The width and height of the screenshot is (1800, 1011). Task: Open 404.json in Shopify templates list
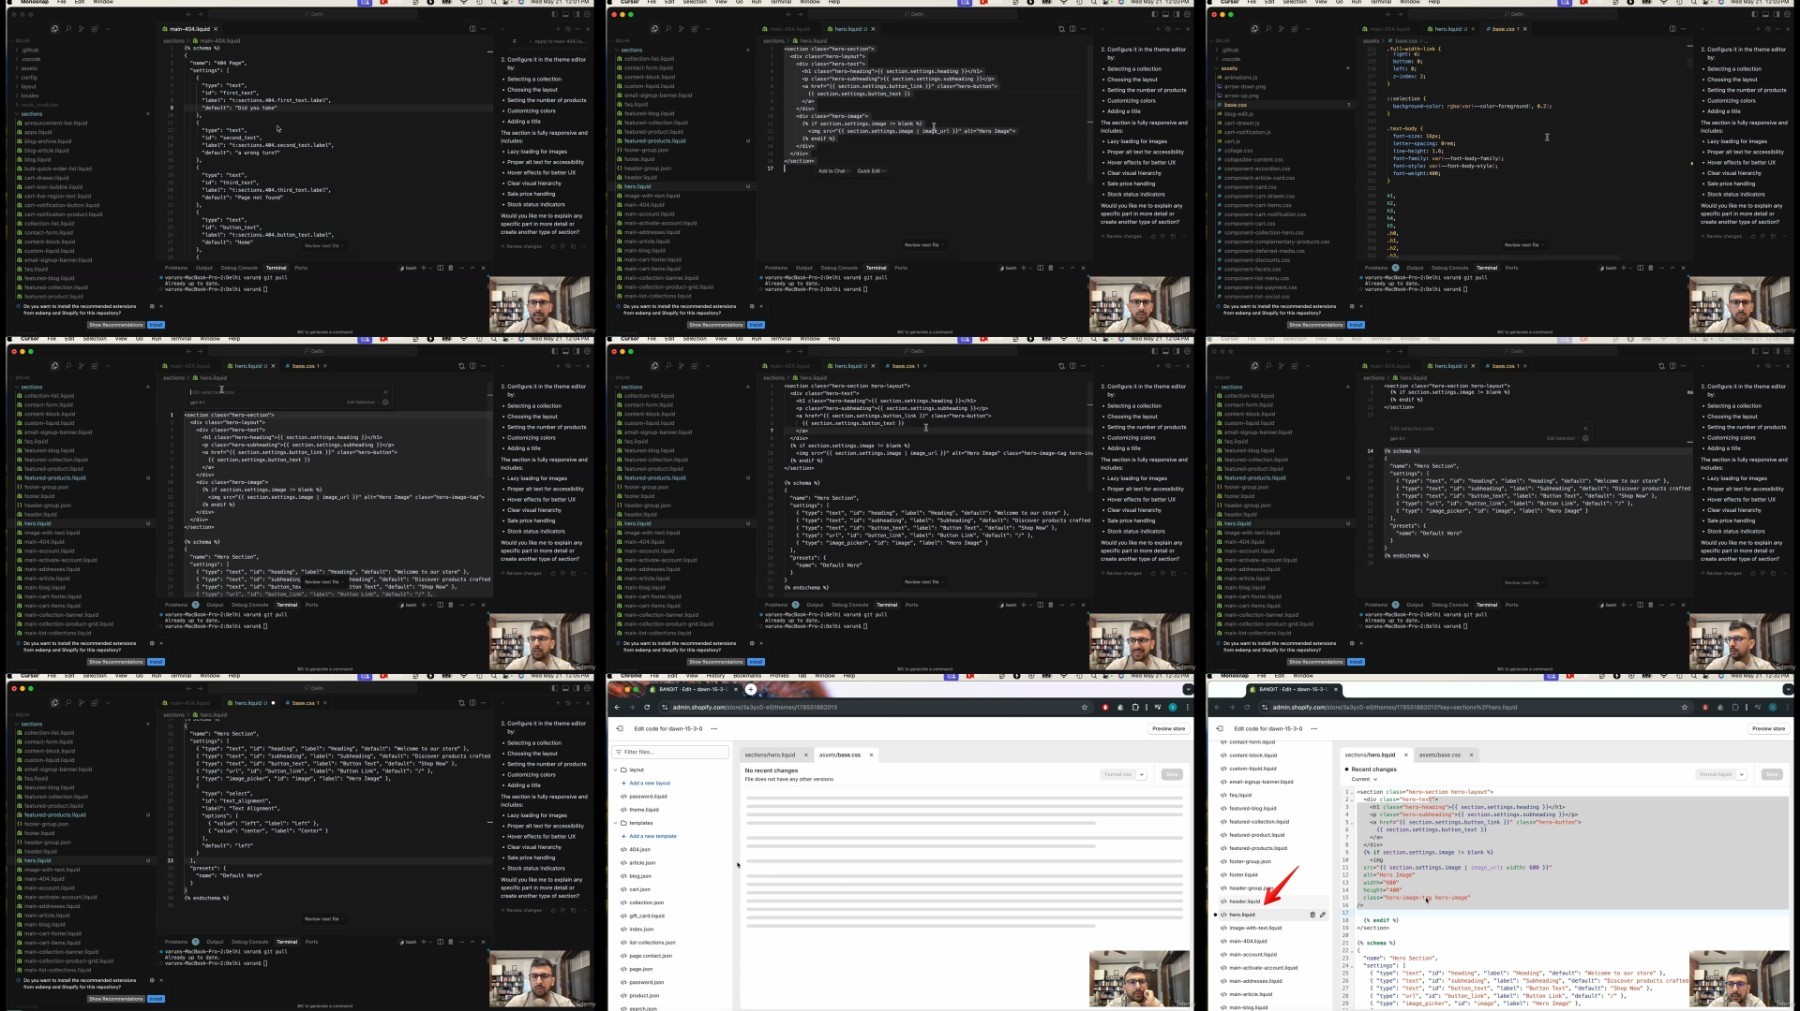click(640, 849)
